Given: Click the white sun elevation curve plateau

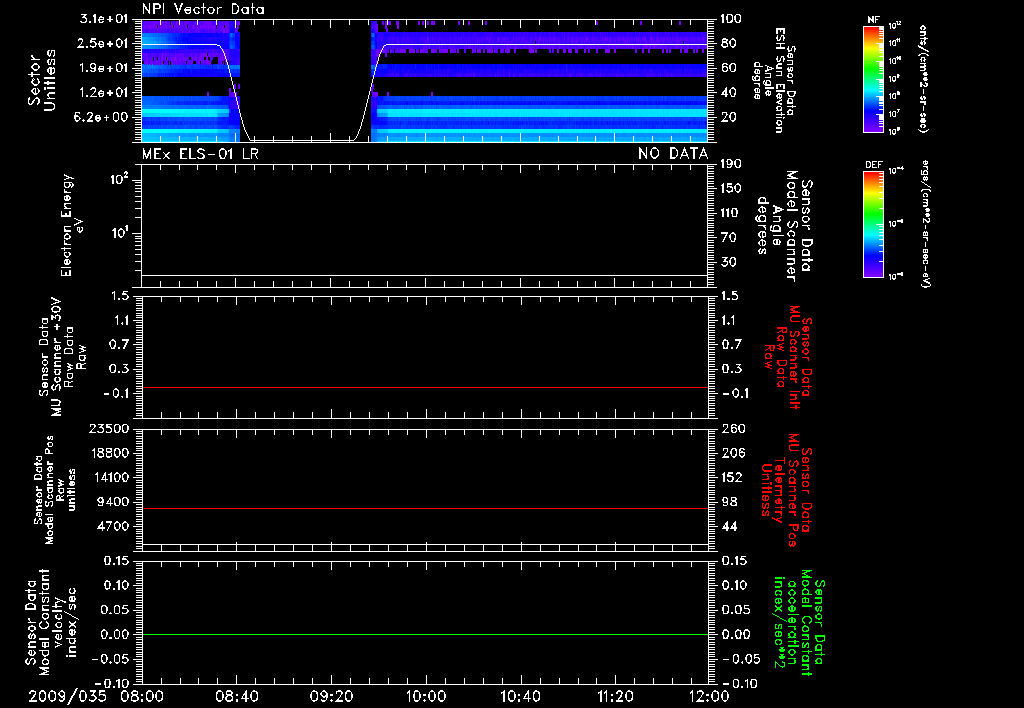Looking at the screenshot, I should (547, 45).
